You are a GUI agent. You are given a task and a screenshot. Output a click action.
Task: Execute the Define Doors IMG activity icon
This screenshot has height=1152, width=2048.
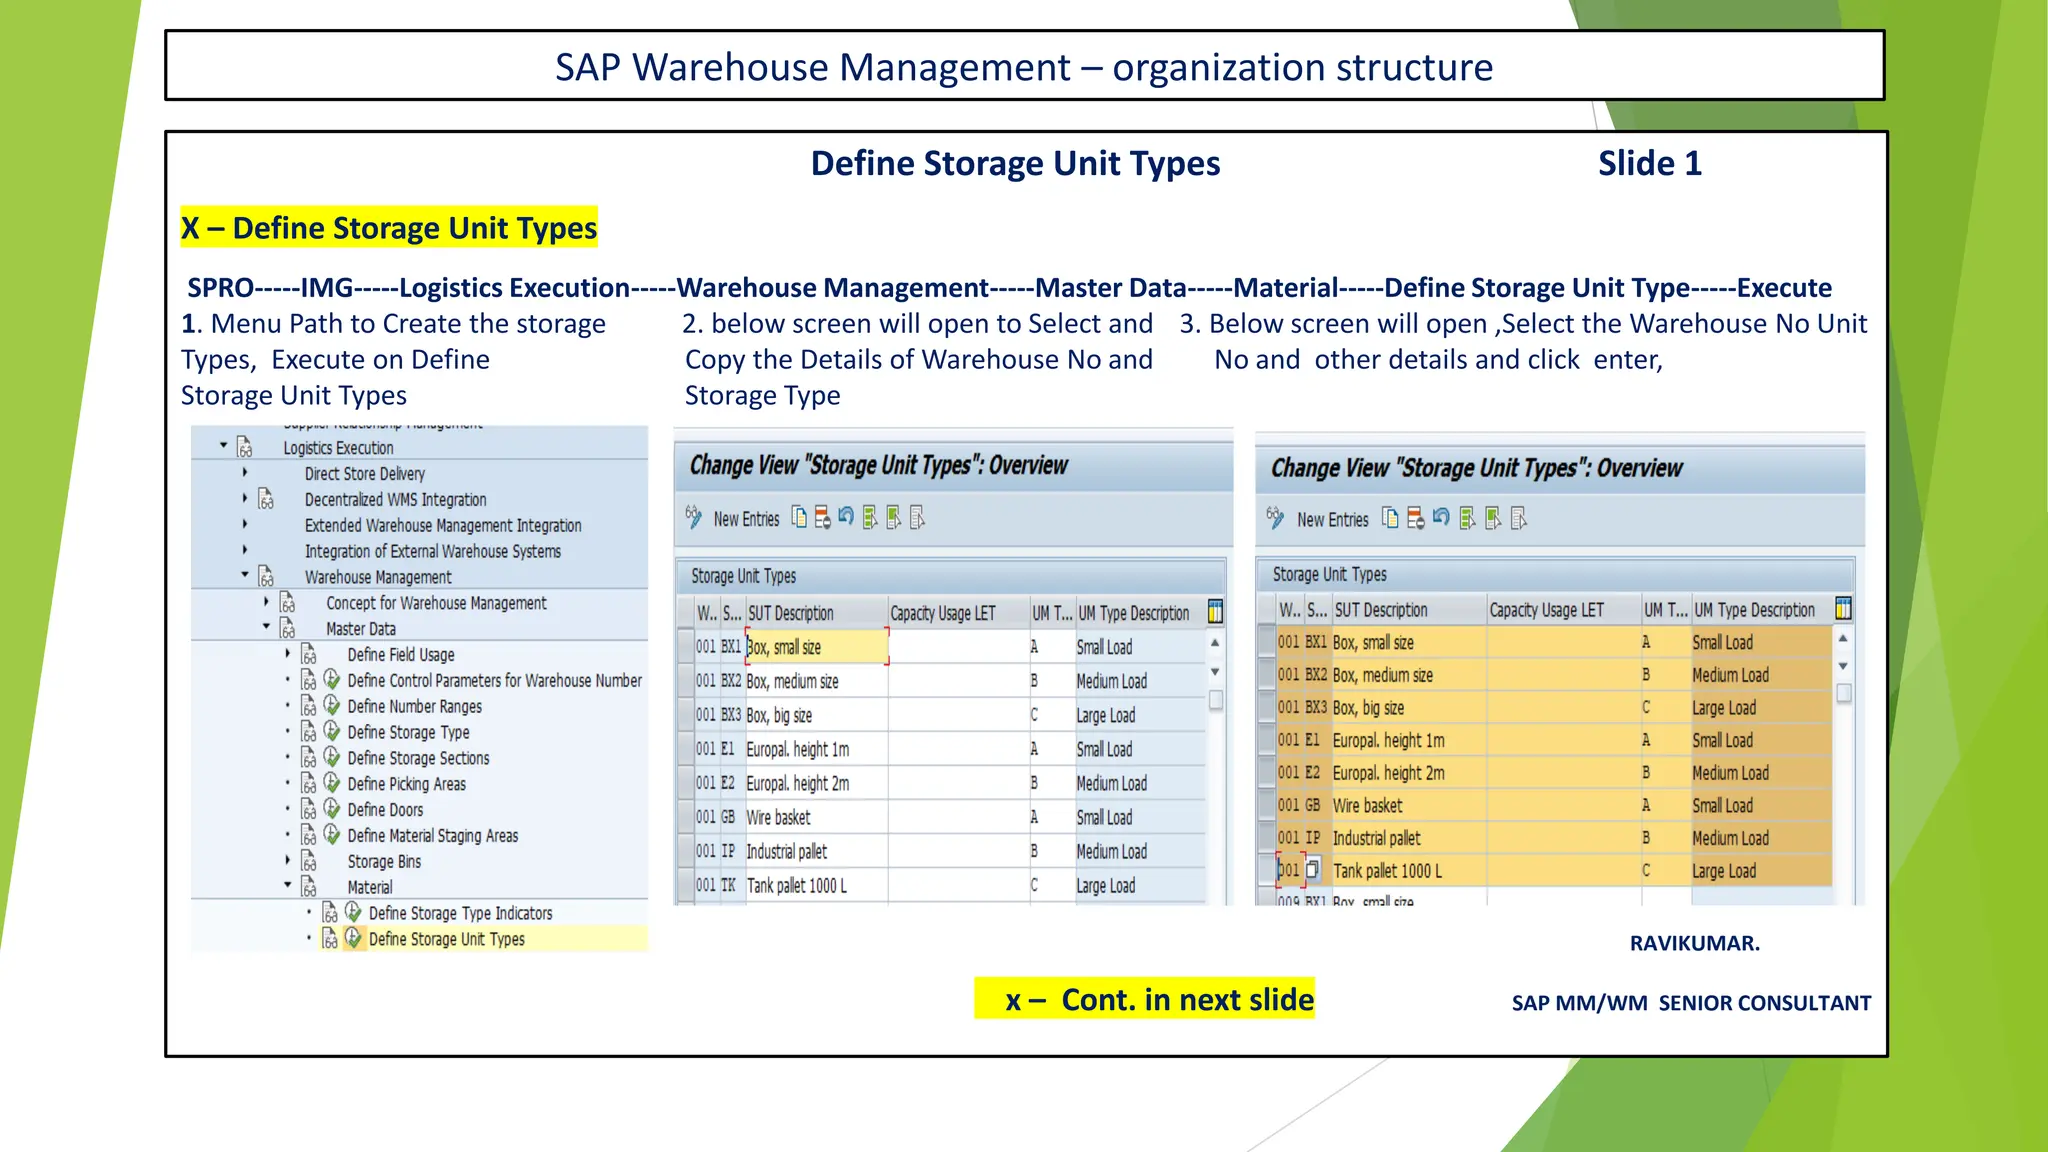332,809
